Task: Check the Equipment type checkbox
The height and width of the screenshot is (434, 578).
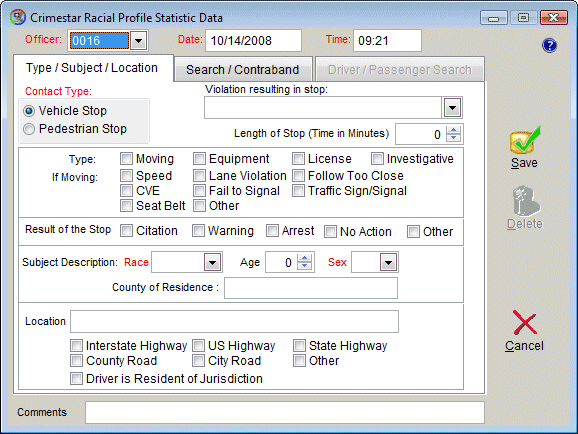Action: tap(199, 159)
